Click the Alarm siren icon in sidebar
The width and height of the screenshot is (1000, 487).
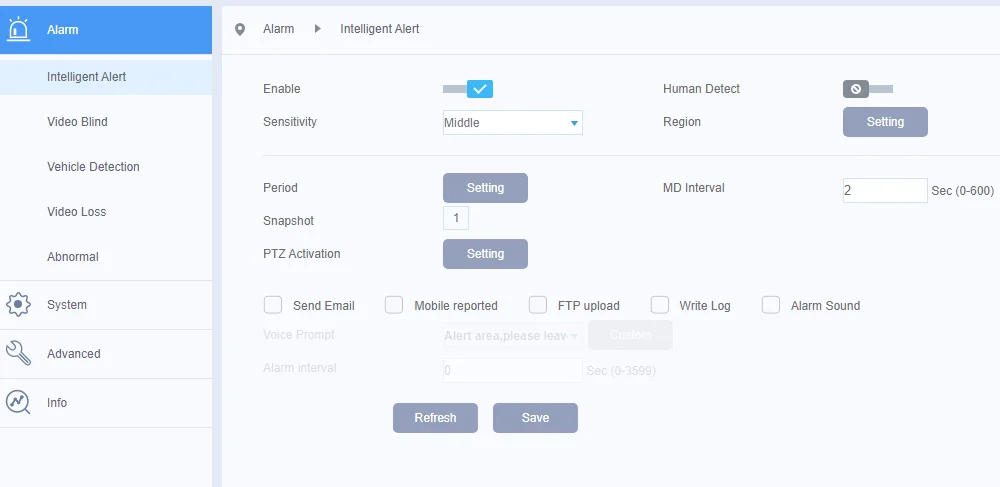18,29
